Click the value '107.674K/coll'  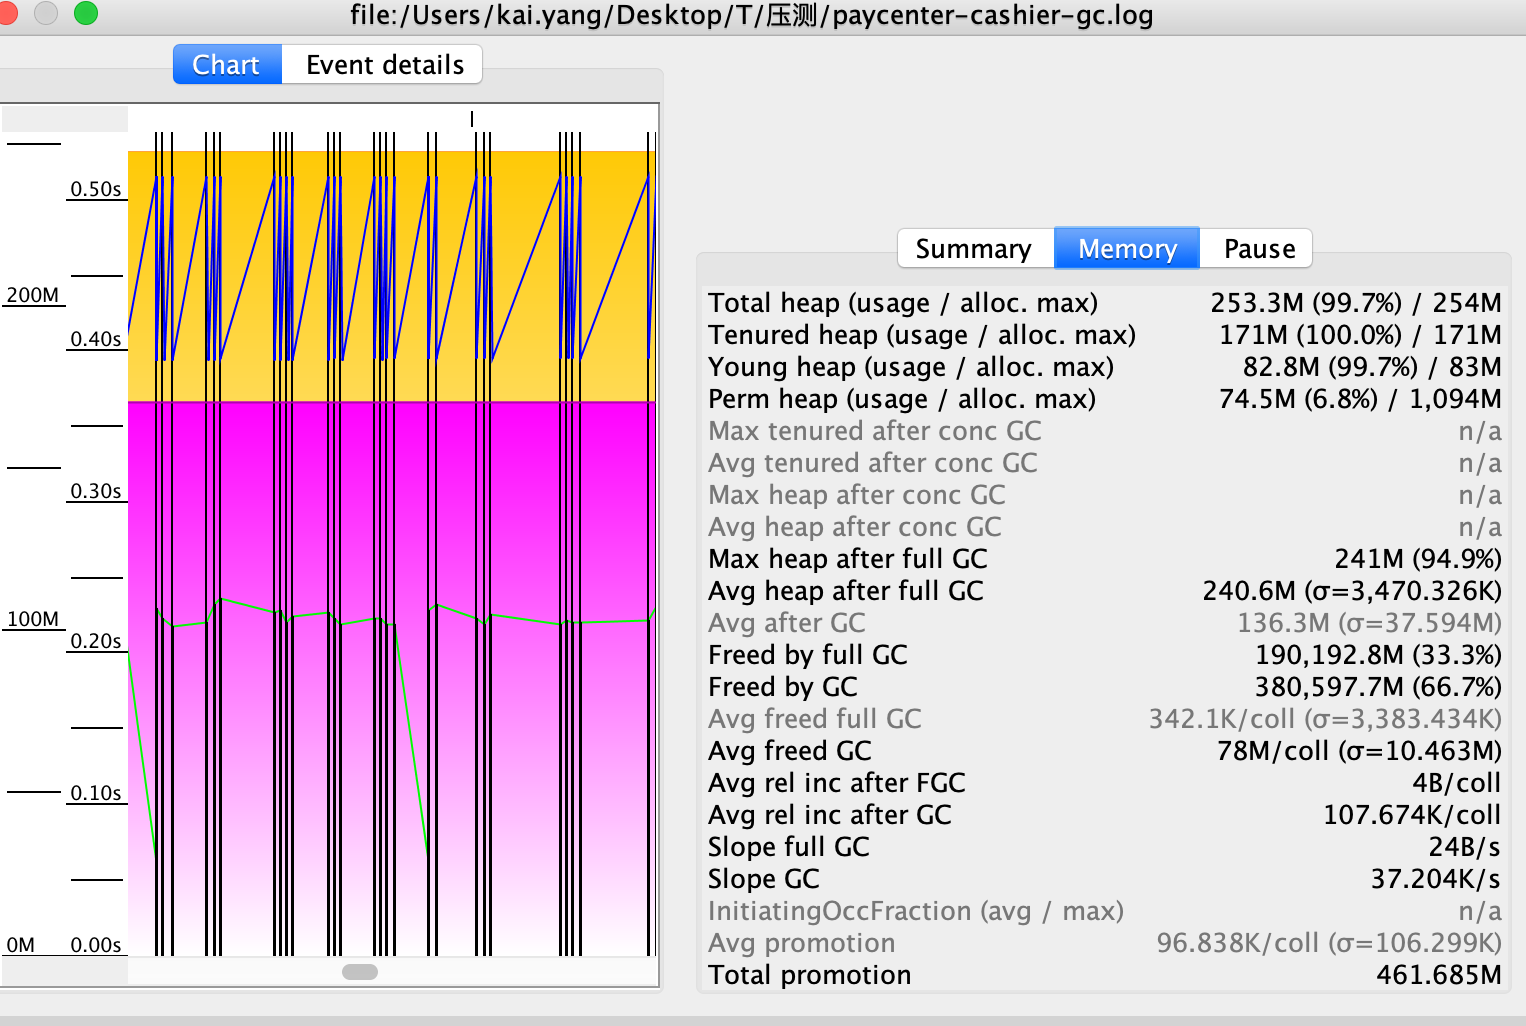click(1412, 815)
